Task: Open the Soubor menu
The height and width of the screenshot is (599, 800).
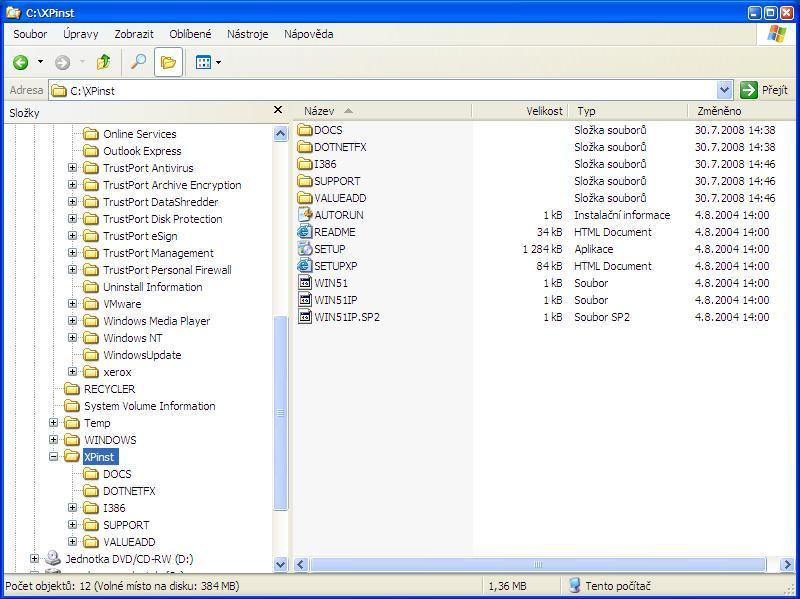Action: 30,34
